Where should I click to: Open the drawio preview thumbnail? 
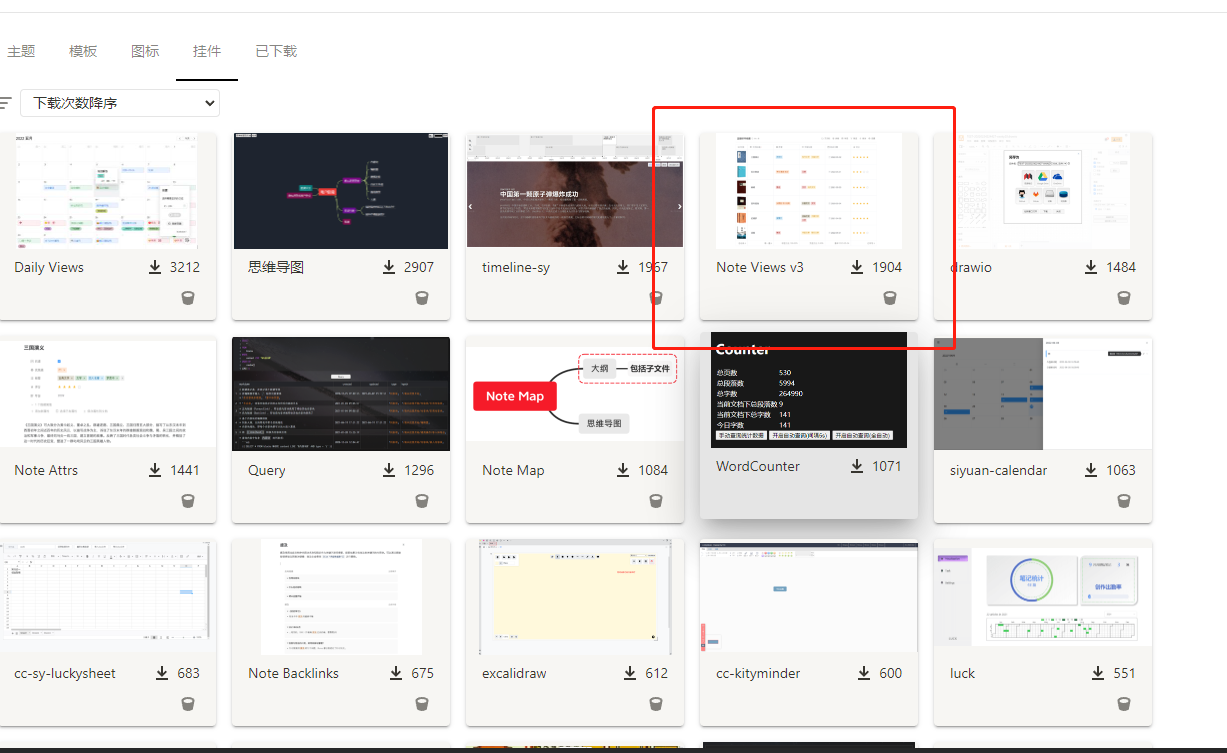tap(1043, 191)
